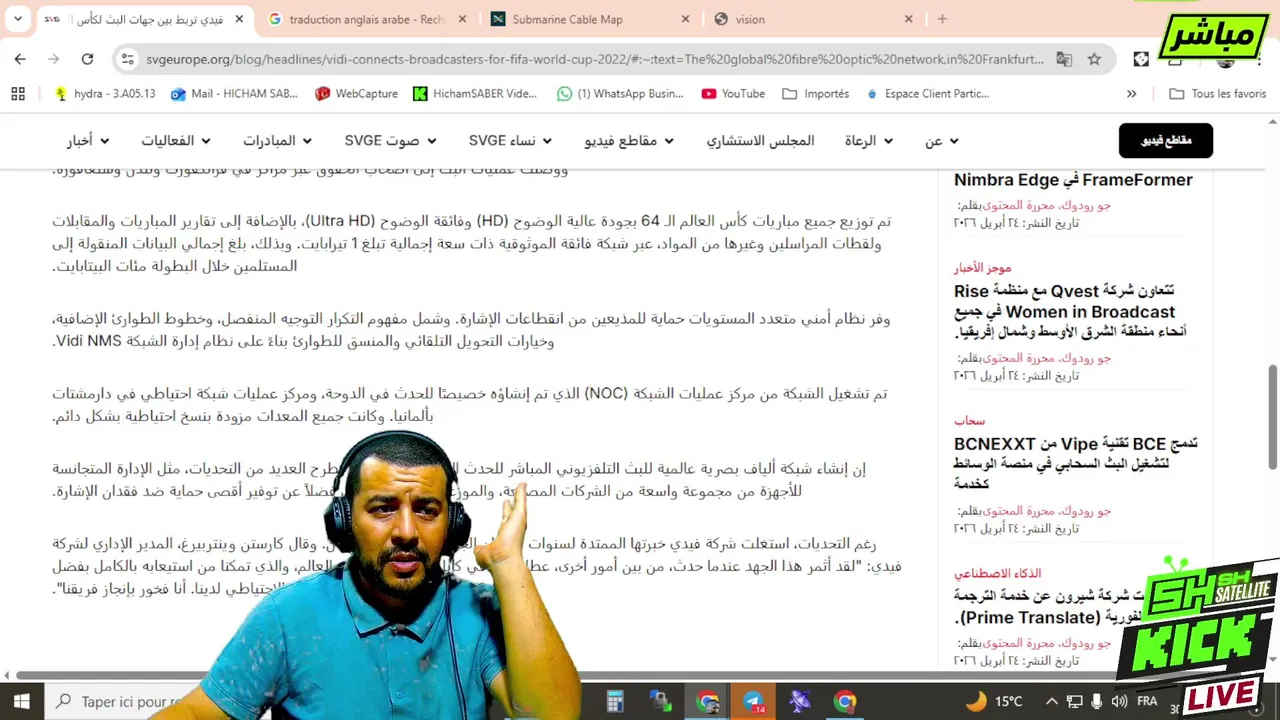Viewport: 1280px width, 720px height.
Task: Click the black مقاطع فيديو button
Action: tap(1166, 141)
